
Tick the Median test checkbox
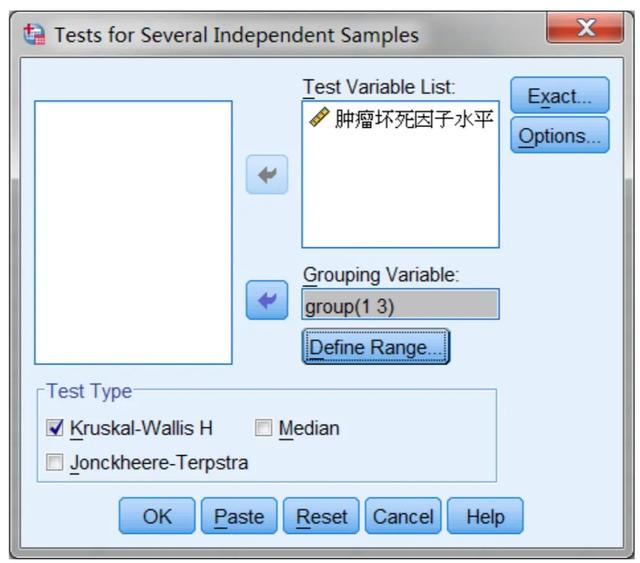(263, 428)
